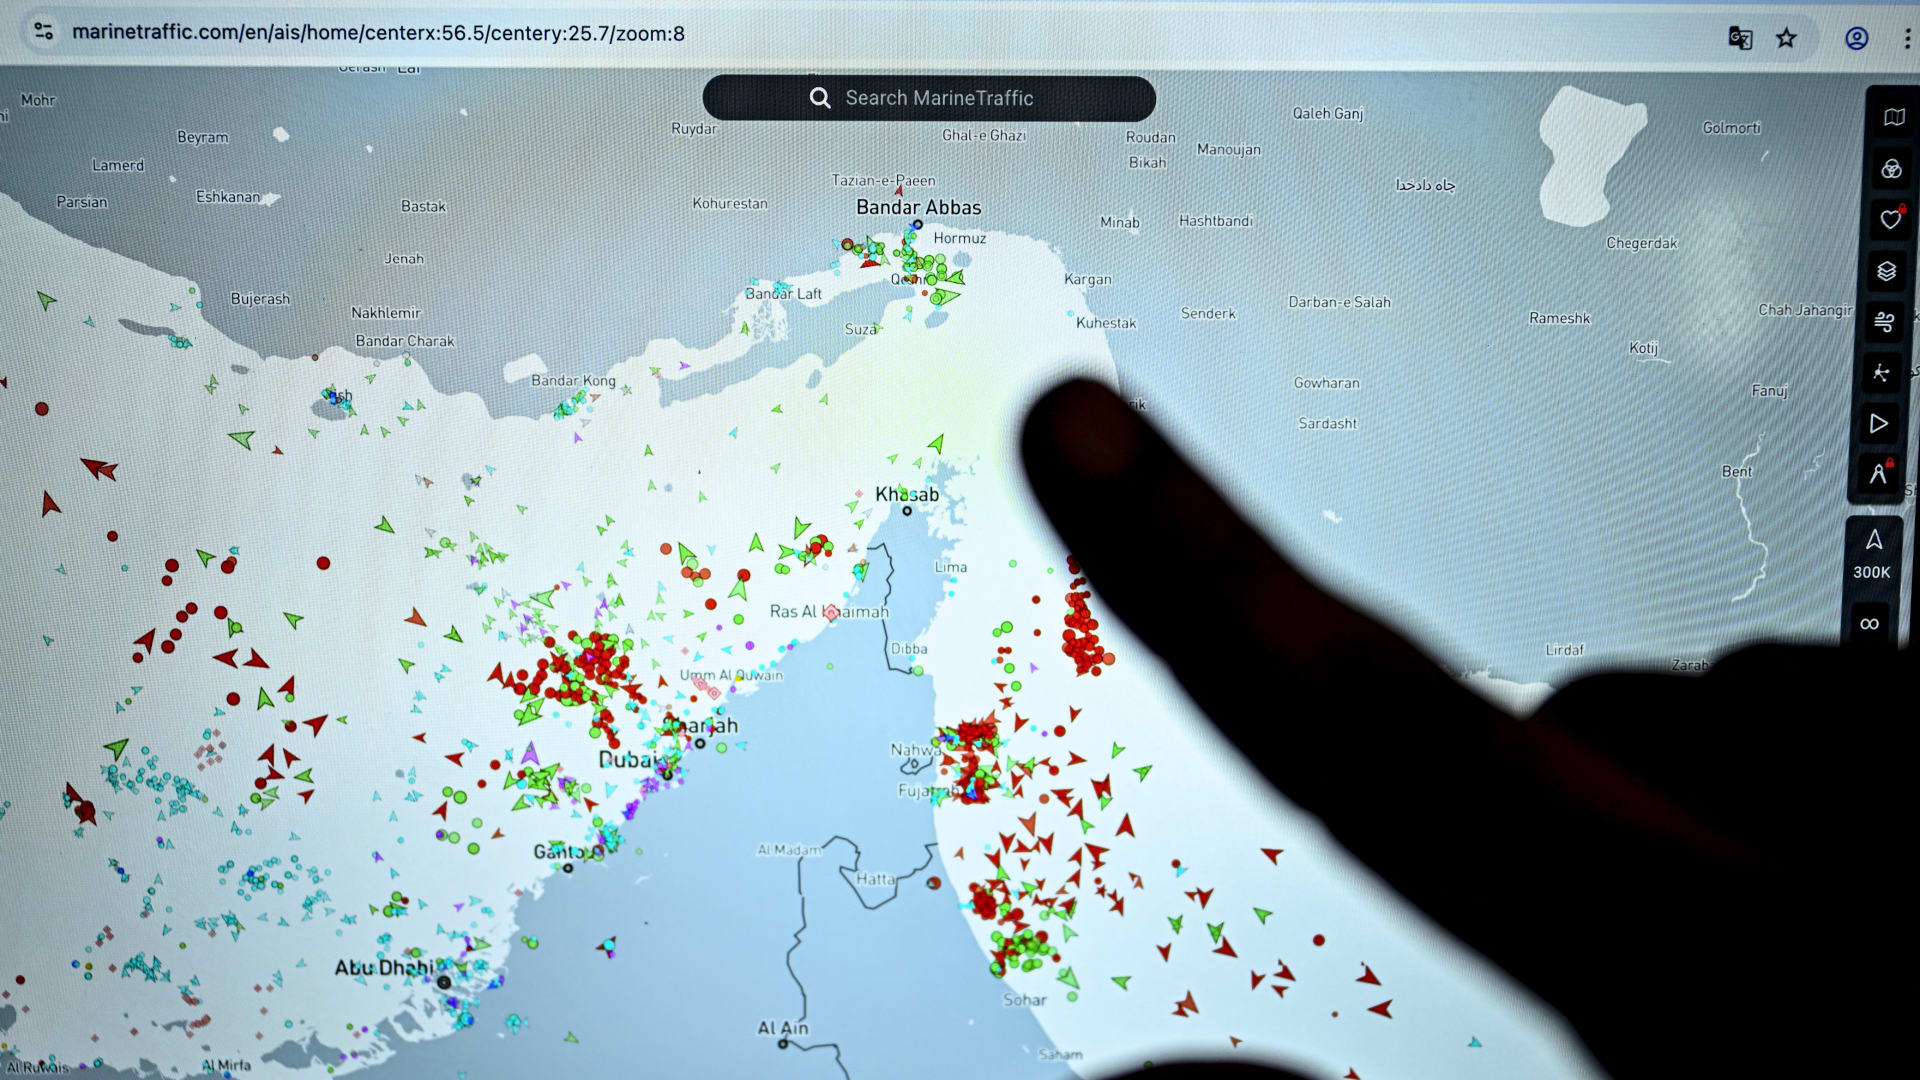The width and height of the screenshot is (1920, 1080).
Task: Open the map layers stack icon
Action: tap(1887, 271)
